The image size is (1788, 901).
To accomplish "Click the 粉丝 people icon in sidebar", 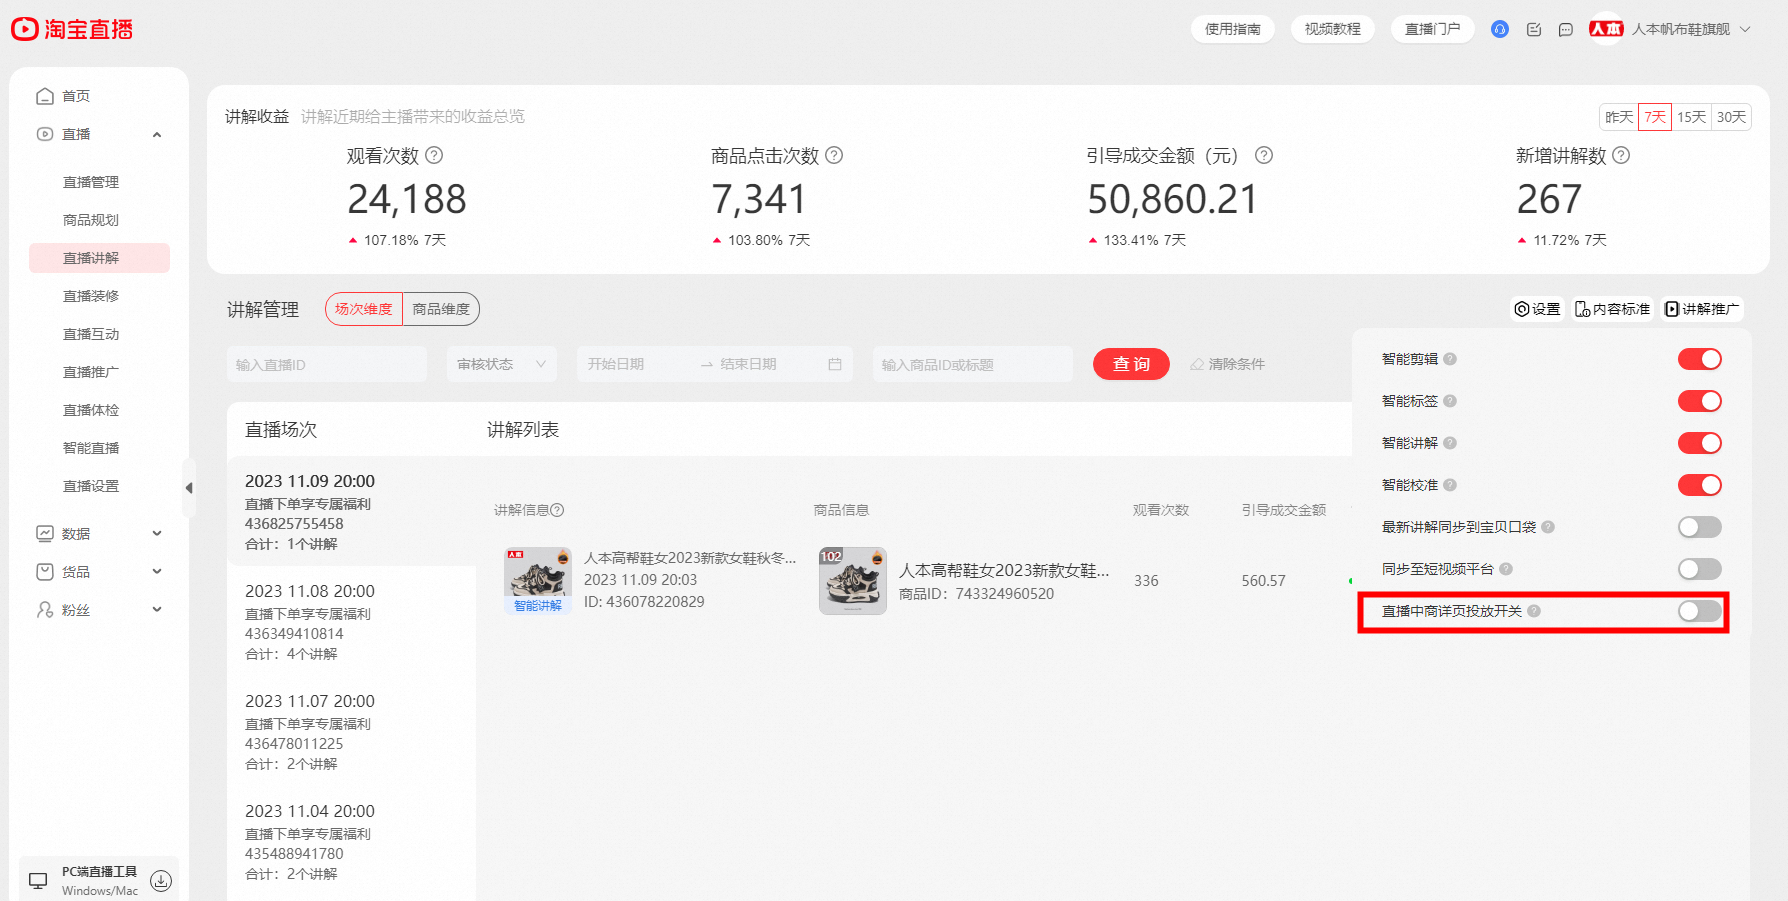I will point(45,610).
